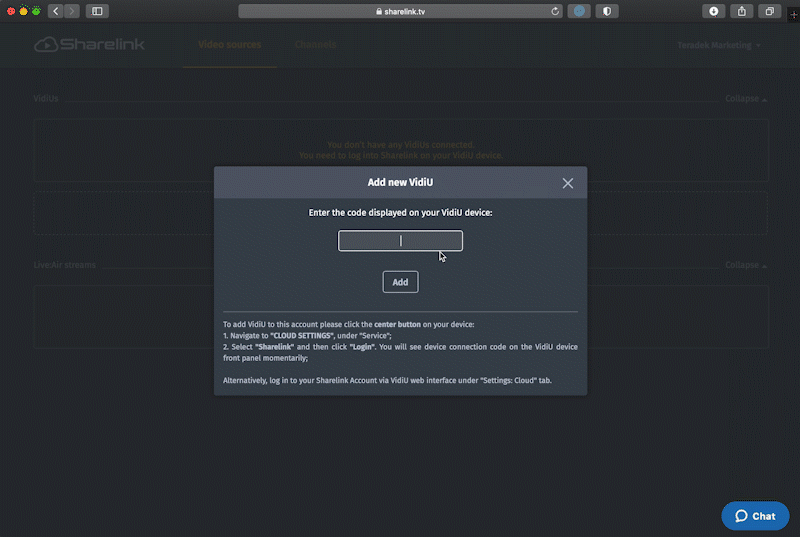This screenshot has width=800, height=537.
Task: Click the Safari share icon
Action: (742, 11)
